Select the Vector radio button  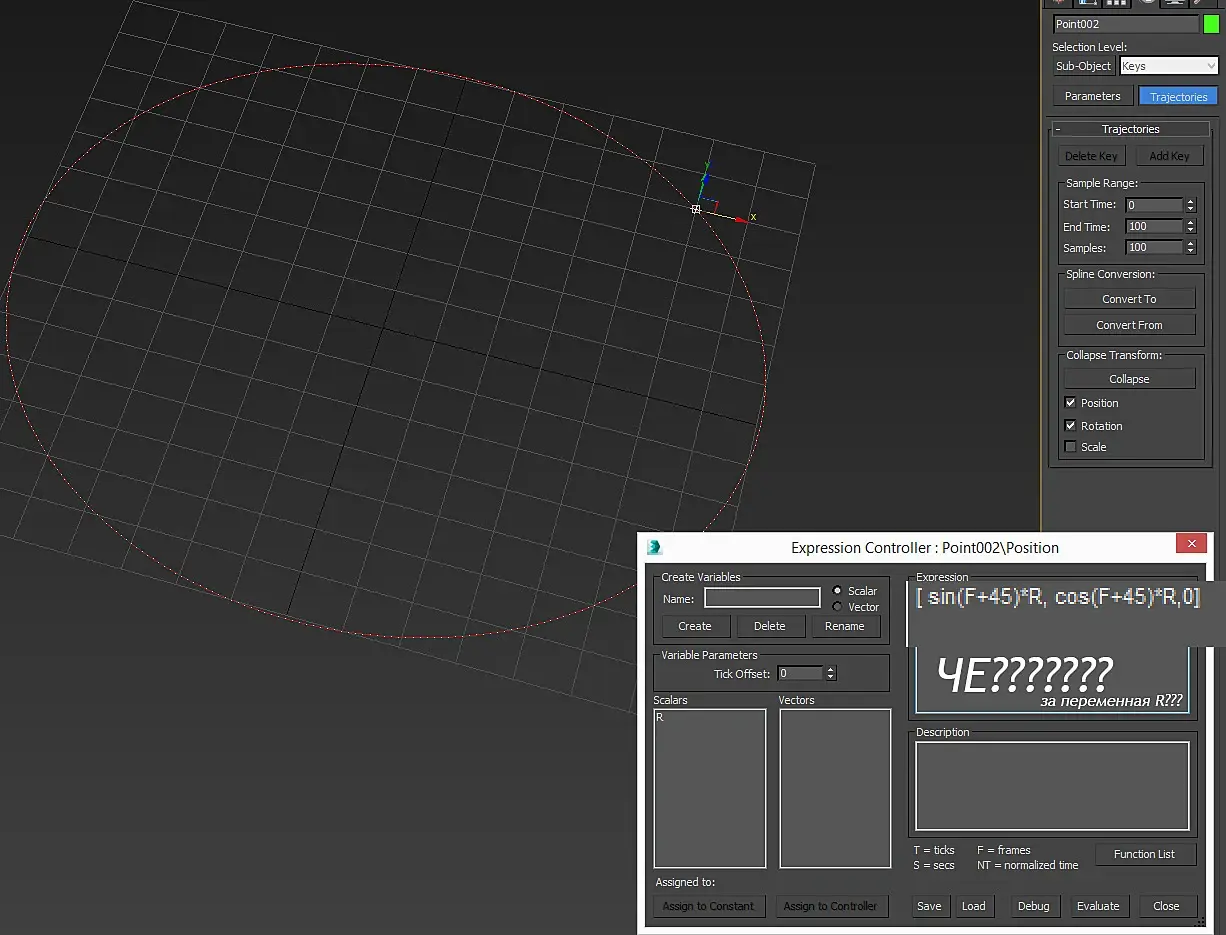838,607
